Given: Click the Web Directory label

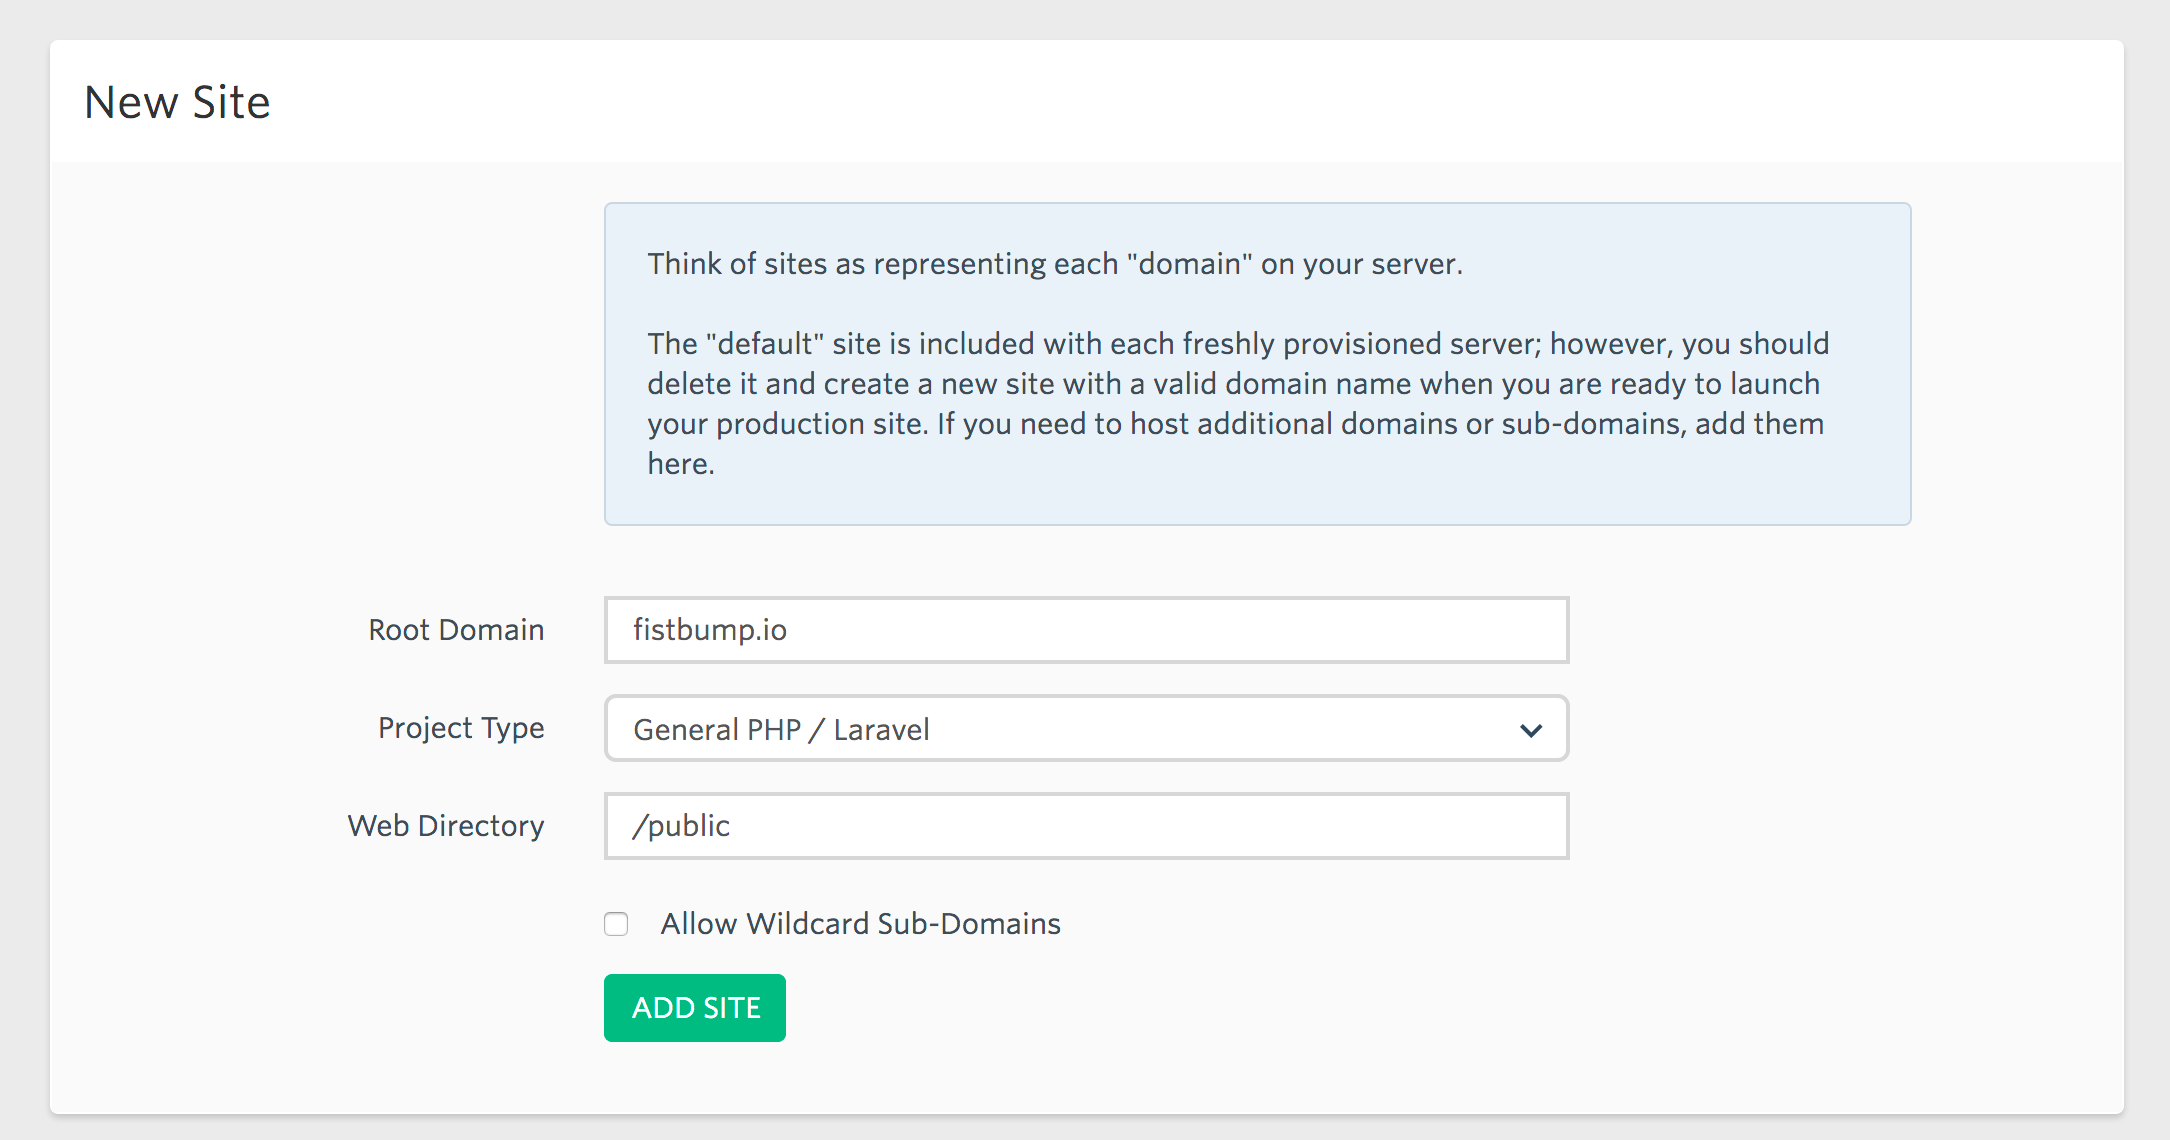Looking at the screenshot, I should pyautogui.click(x=446, y=827).
